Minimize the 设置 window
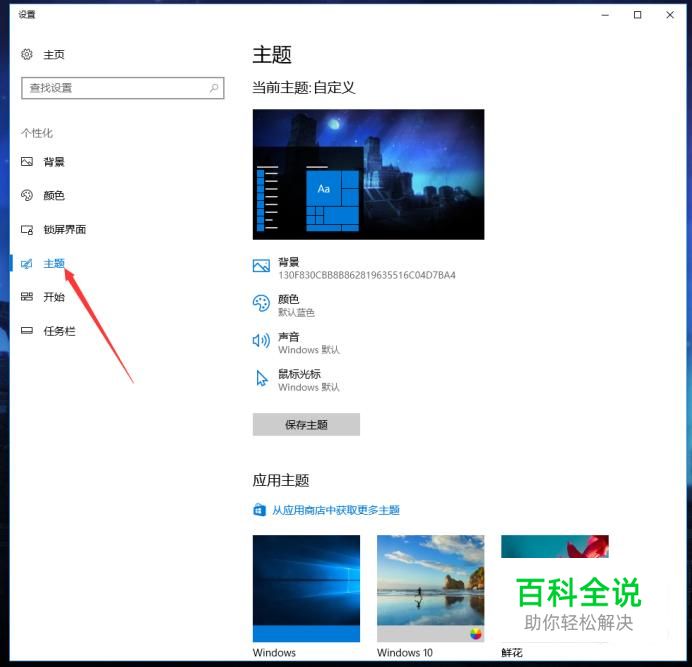This screenshot has height=667, width=692. click(x=605, y=15)
